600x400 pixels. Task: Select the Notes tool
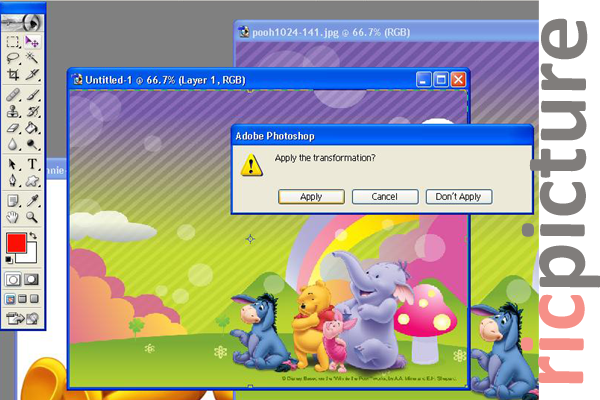13,201
